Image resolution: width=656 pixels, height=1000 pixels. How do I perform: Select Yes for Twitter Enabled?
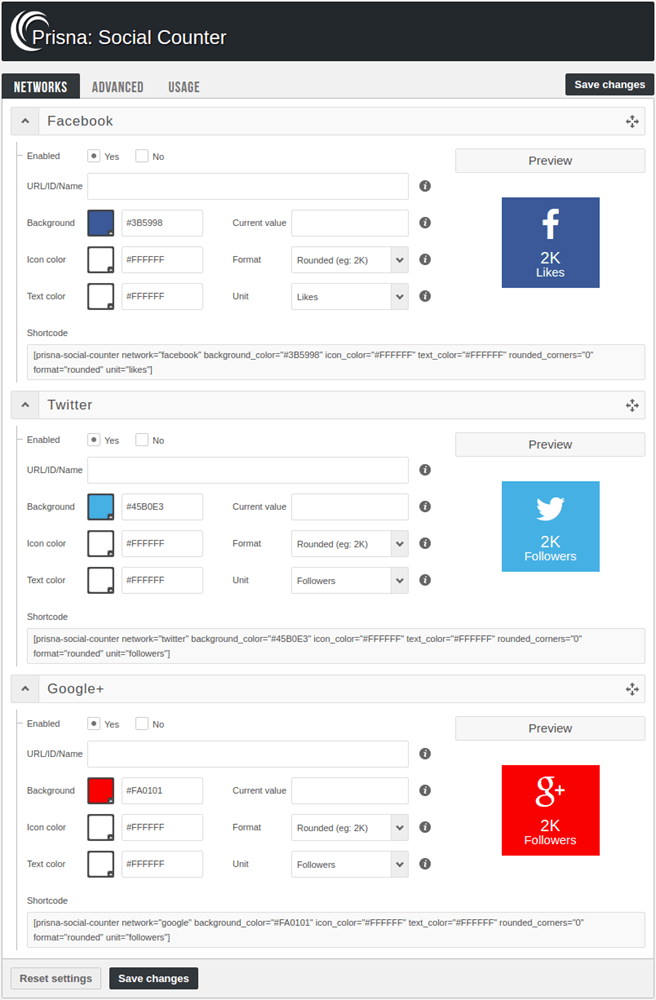pos(94,439)
